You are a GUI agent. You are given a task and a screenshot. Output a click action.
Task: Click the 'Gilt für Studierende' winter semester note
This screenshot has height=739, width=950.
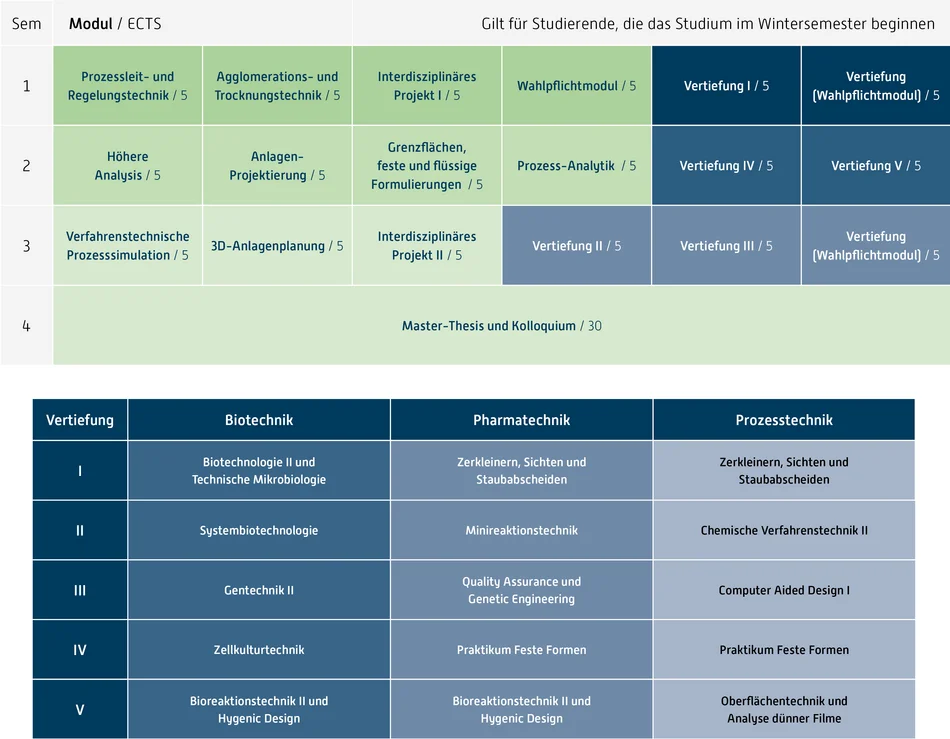point(708,24)
